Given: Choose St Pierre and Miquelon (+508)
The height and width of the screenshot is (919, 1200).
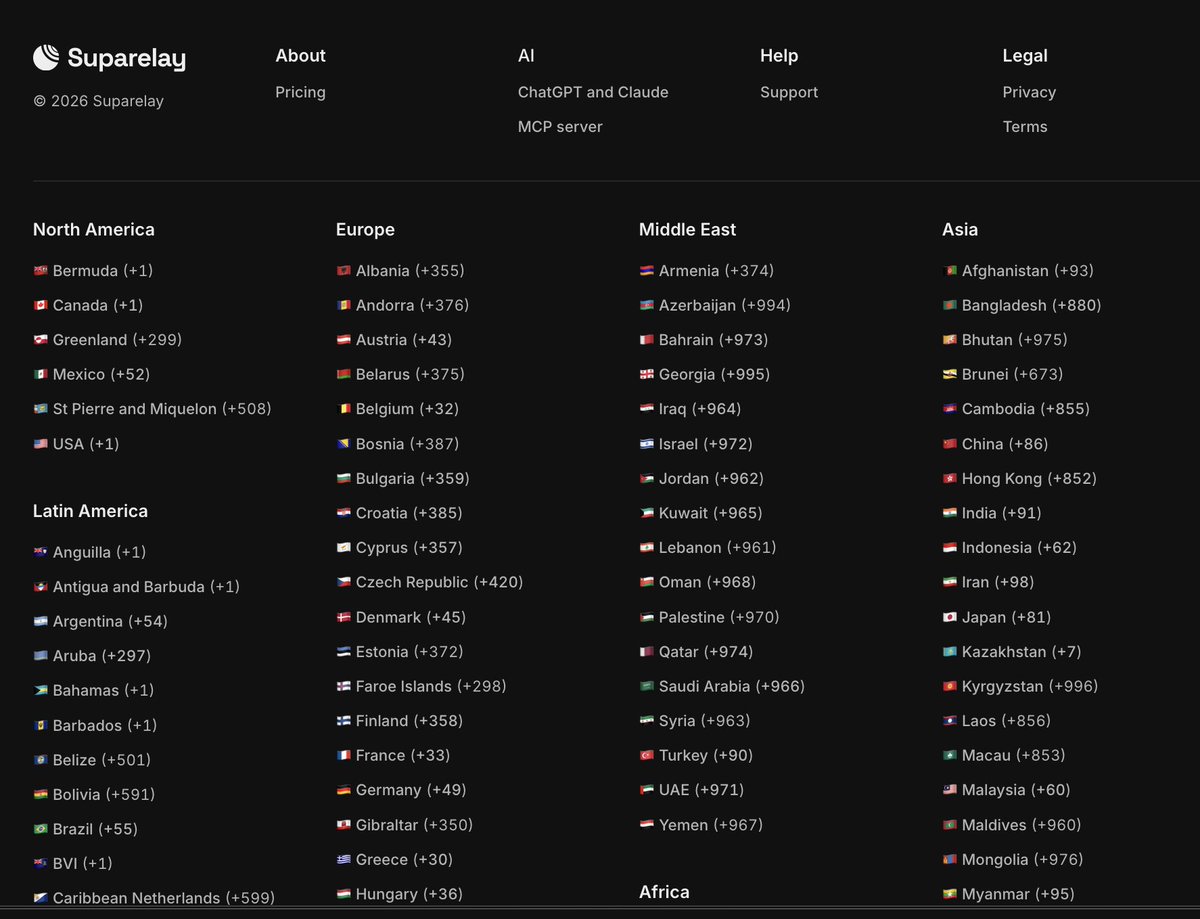Looking at the screenshot, I should point(152,409).
